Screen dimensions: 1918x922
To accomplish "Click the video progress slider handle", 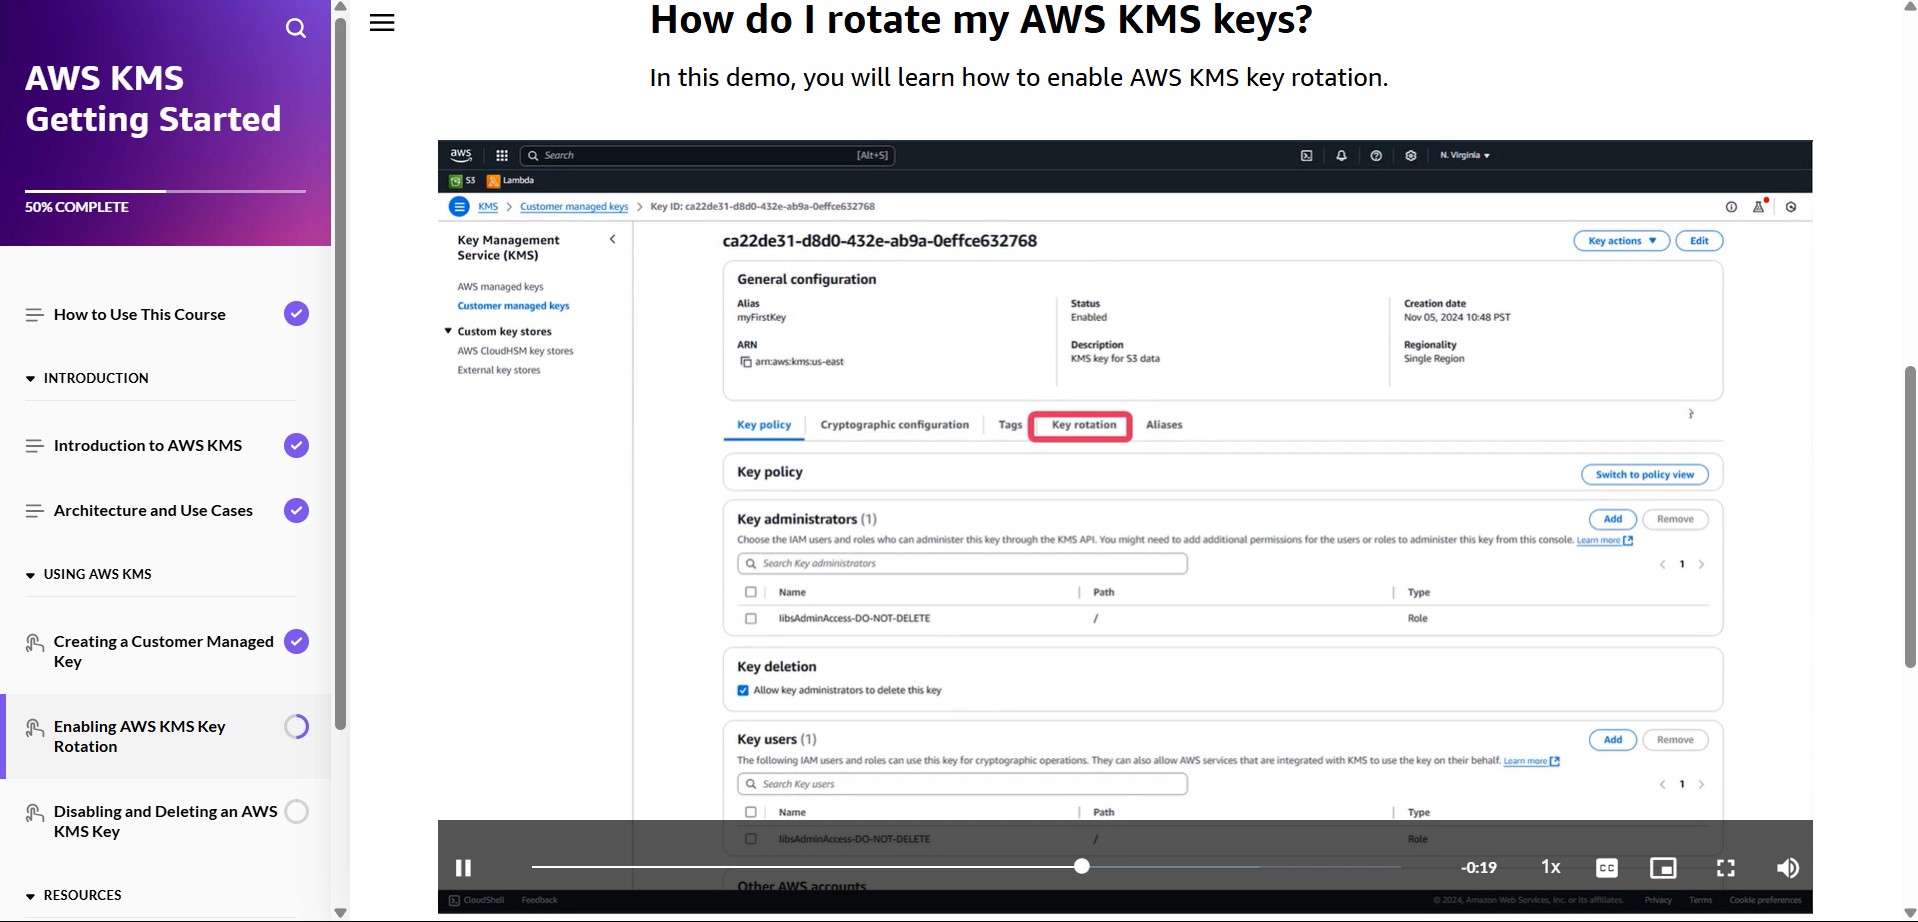I will tap(1081, 866).
